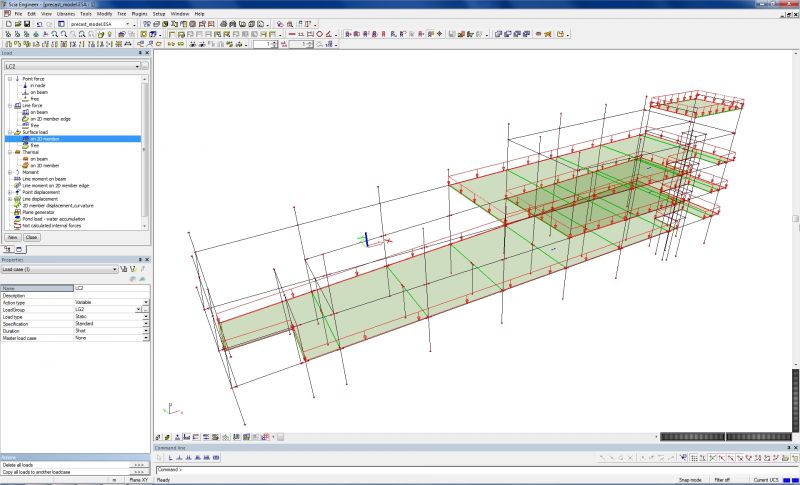Open the Action type Variable dropdown
The height and width of the screenshot is (485, 800).
(146, 302)
